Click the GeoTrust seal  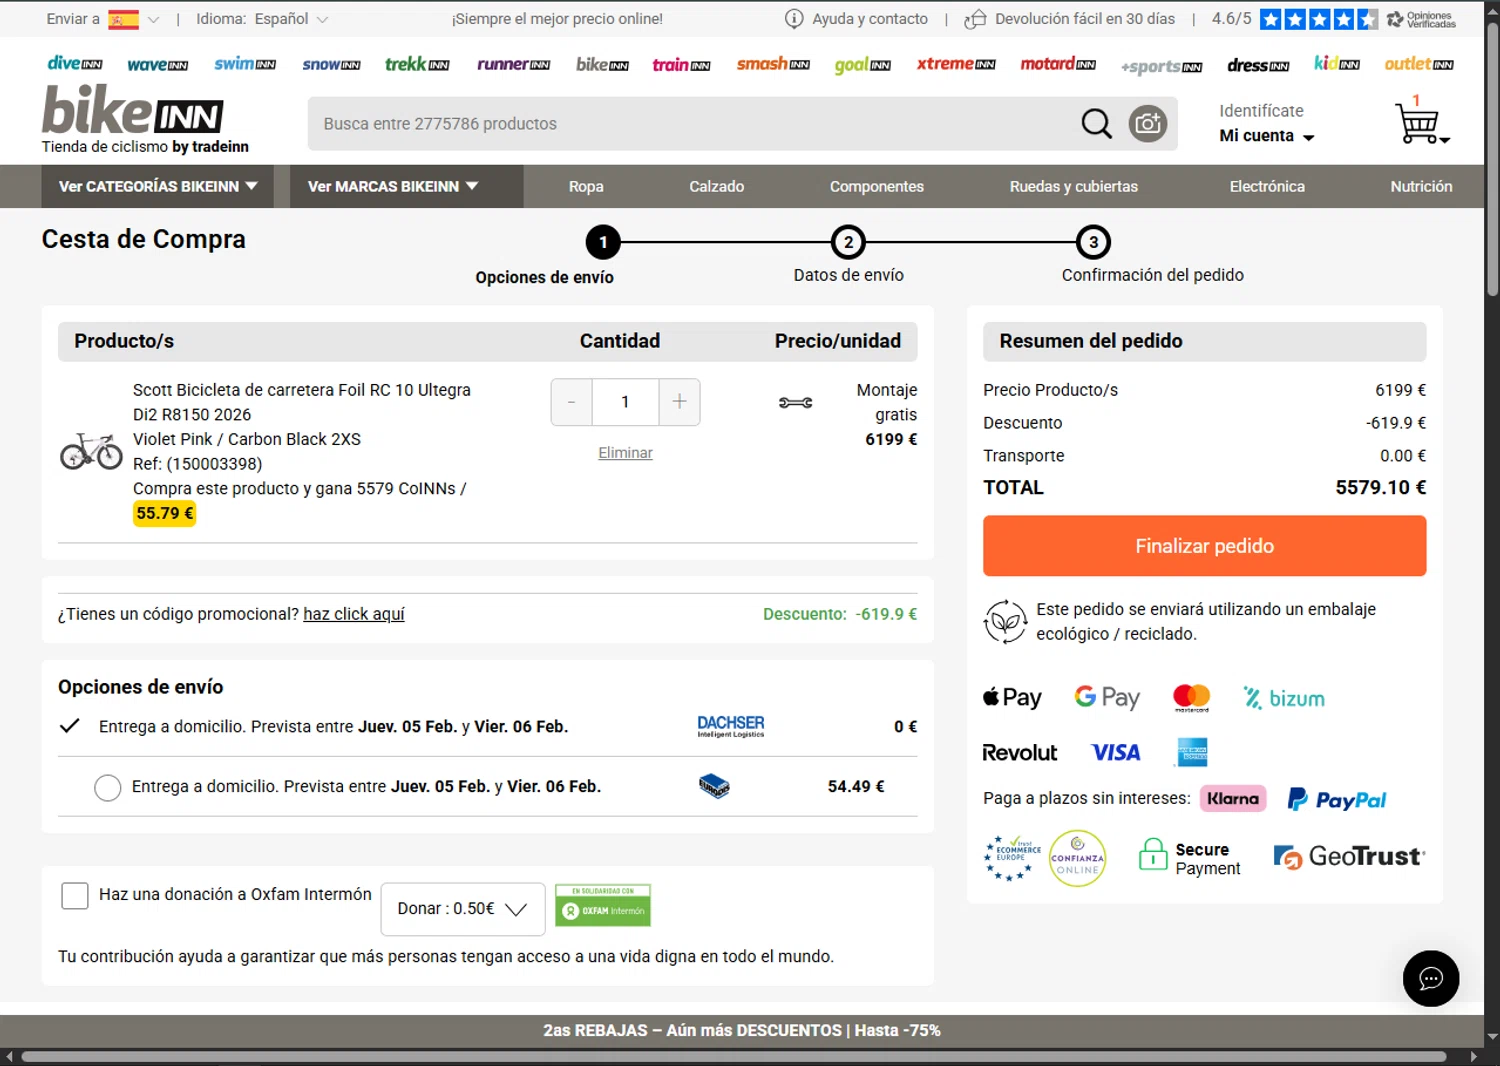(1349, 857)
